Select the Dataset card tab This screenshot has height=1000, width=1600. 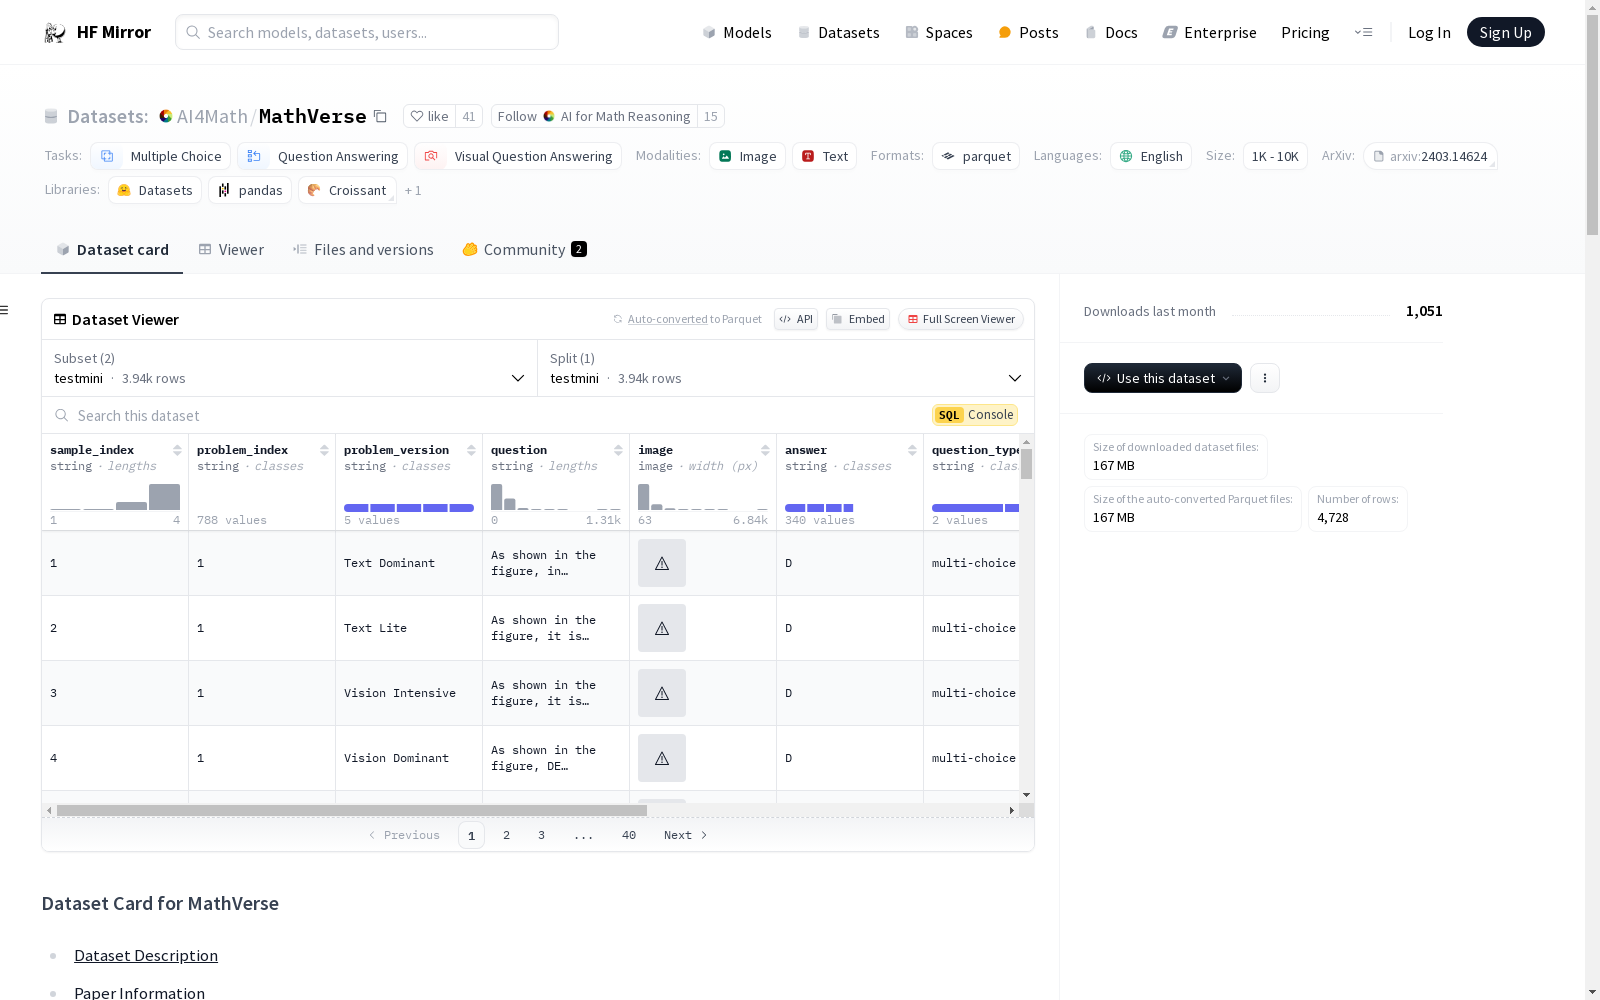[112, 250]
